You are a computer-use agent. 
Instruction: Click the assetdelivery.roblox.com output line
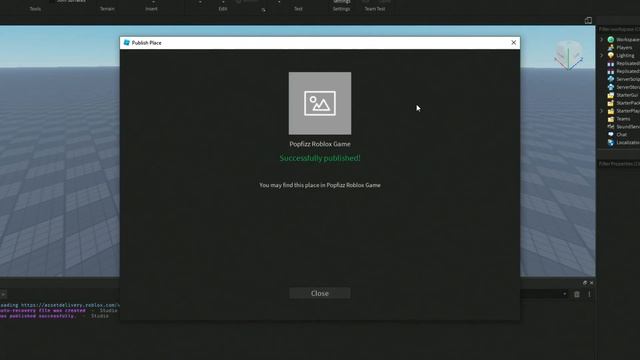click(x=60, y=305)
